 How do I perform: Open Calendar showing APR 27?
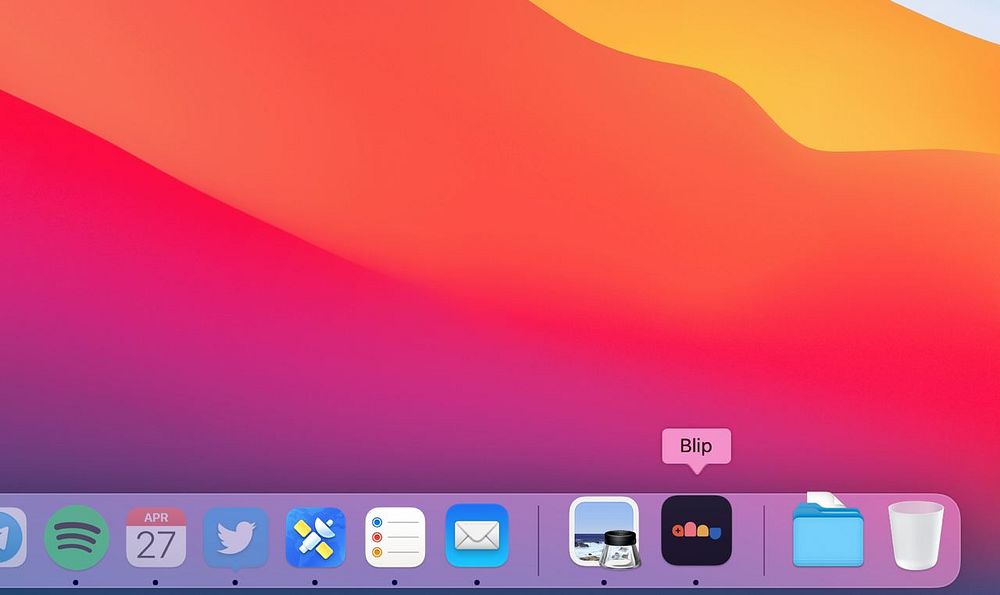point(156,538)
